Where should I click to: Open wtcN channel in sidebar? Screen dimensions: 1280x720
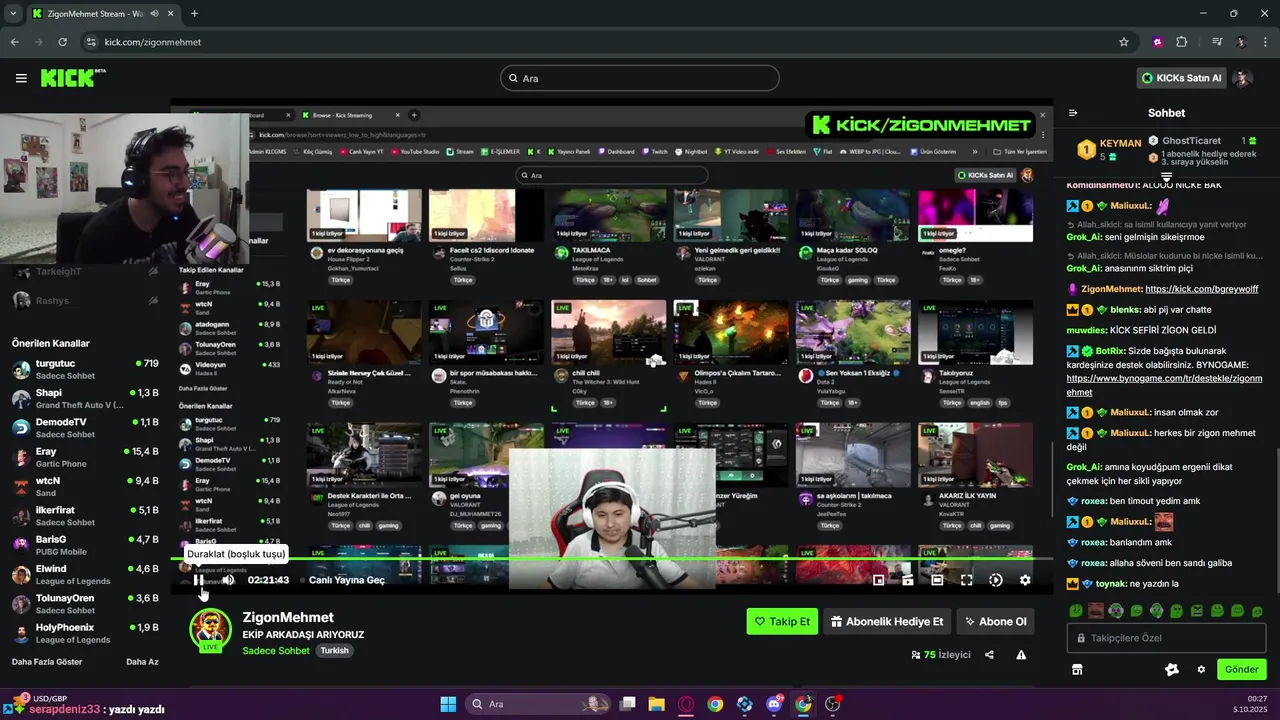[85, 486]
